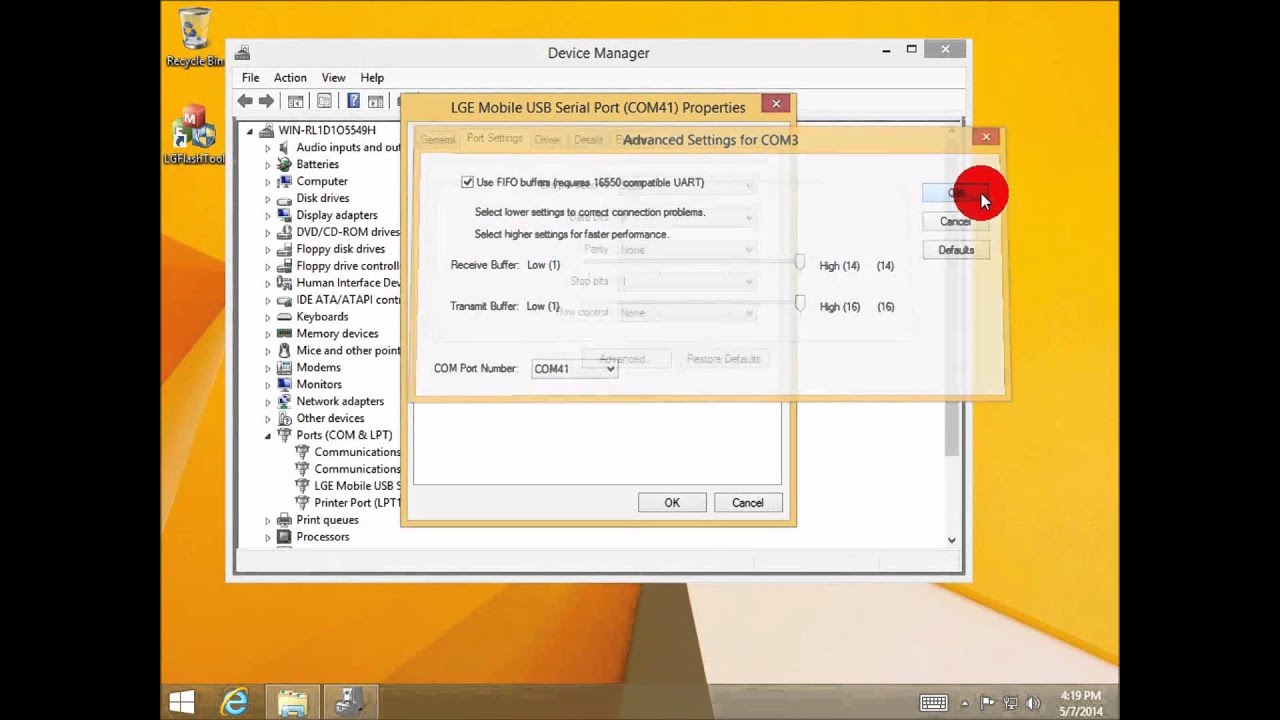Click the Forward arrow in Device Manager toolbar
This screenshot has width=1280, height=720.
(266, 101)
